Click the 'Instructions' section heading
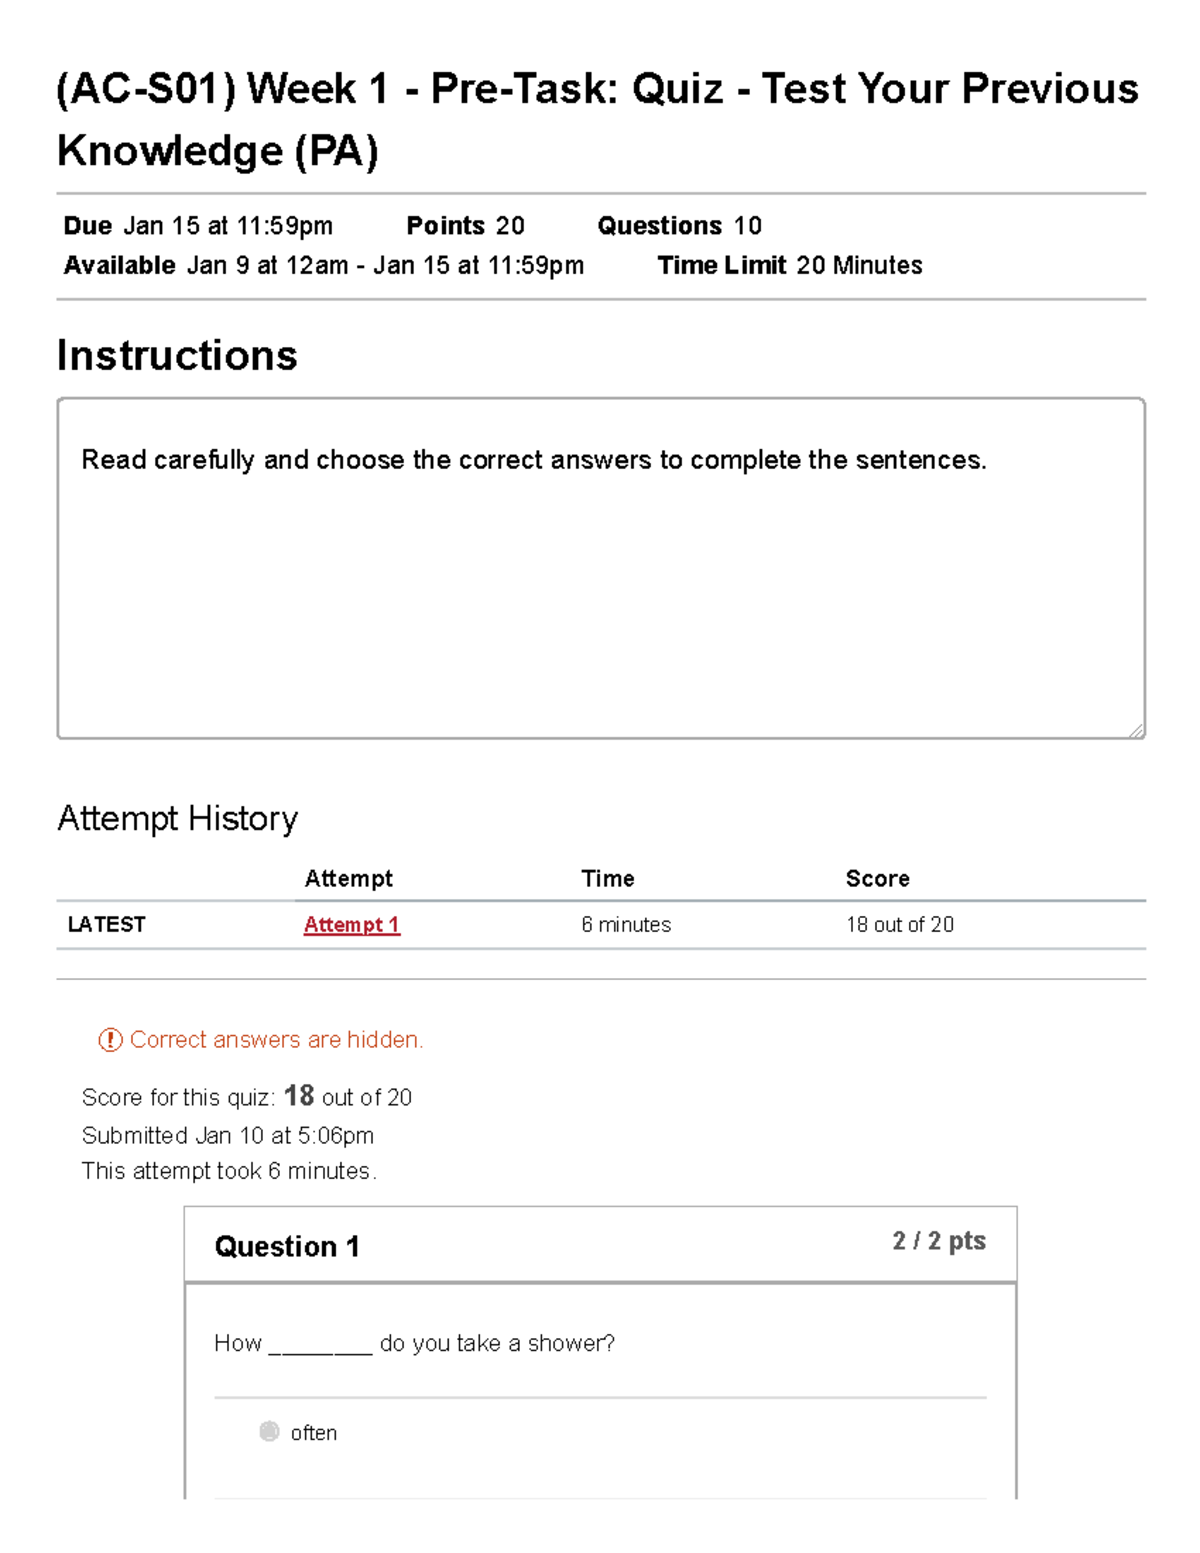 (178, 355)
